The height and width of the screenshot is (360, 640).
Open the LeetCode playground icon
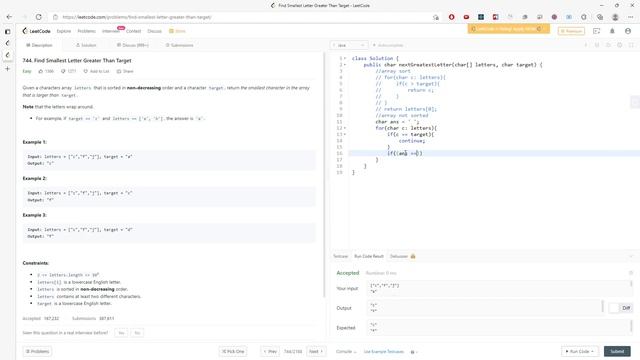596,31
